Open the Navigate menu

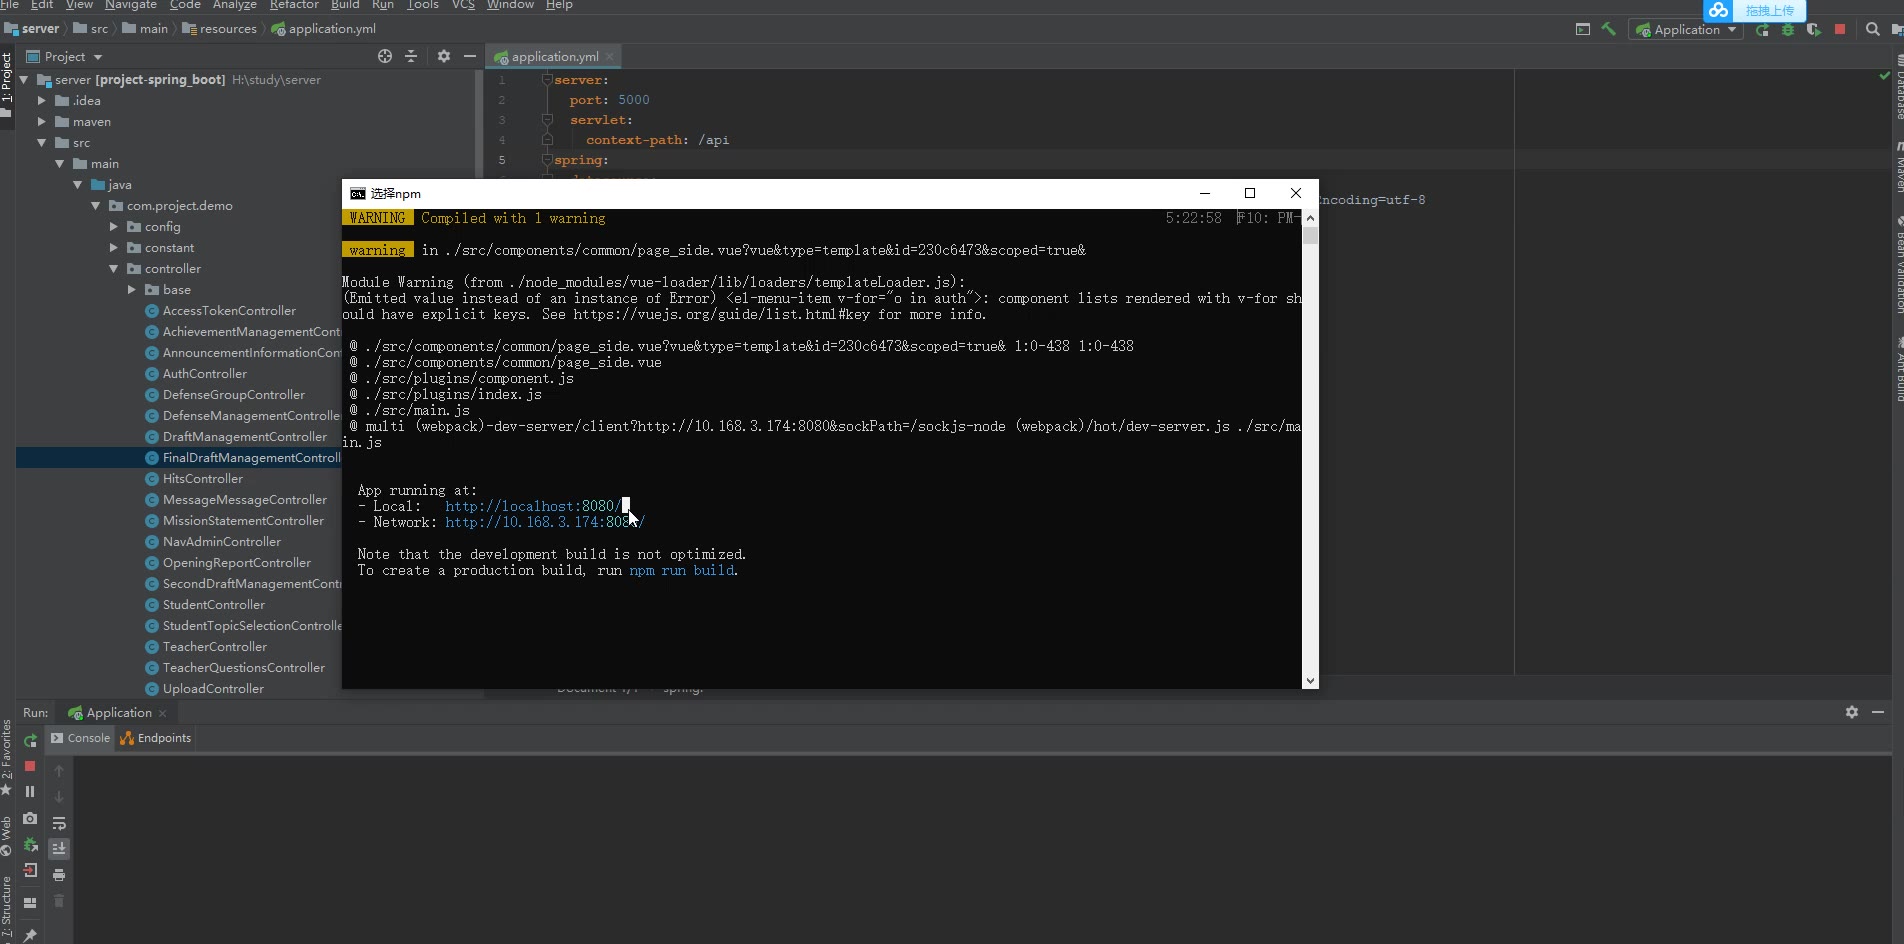(x=130, y=5)
